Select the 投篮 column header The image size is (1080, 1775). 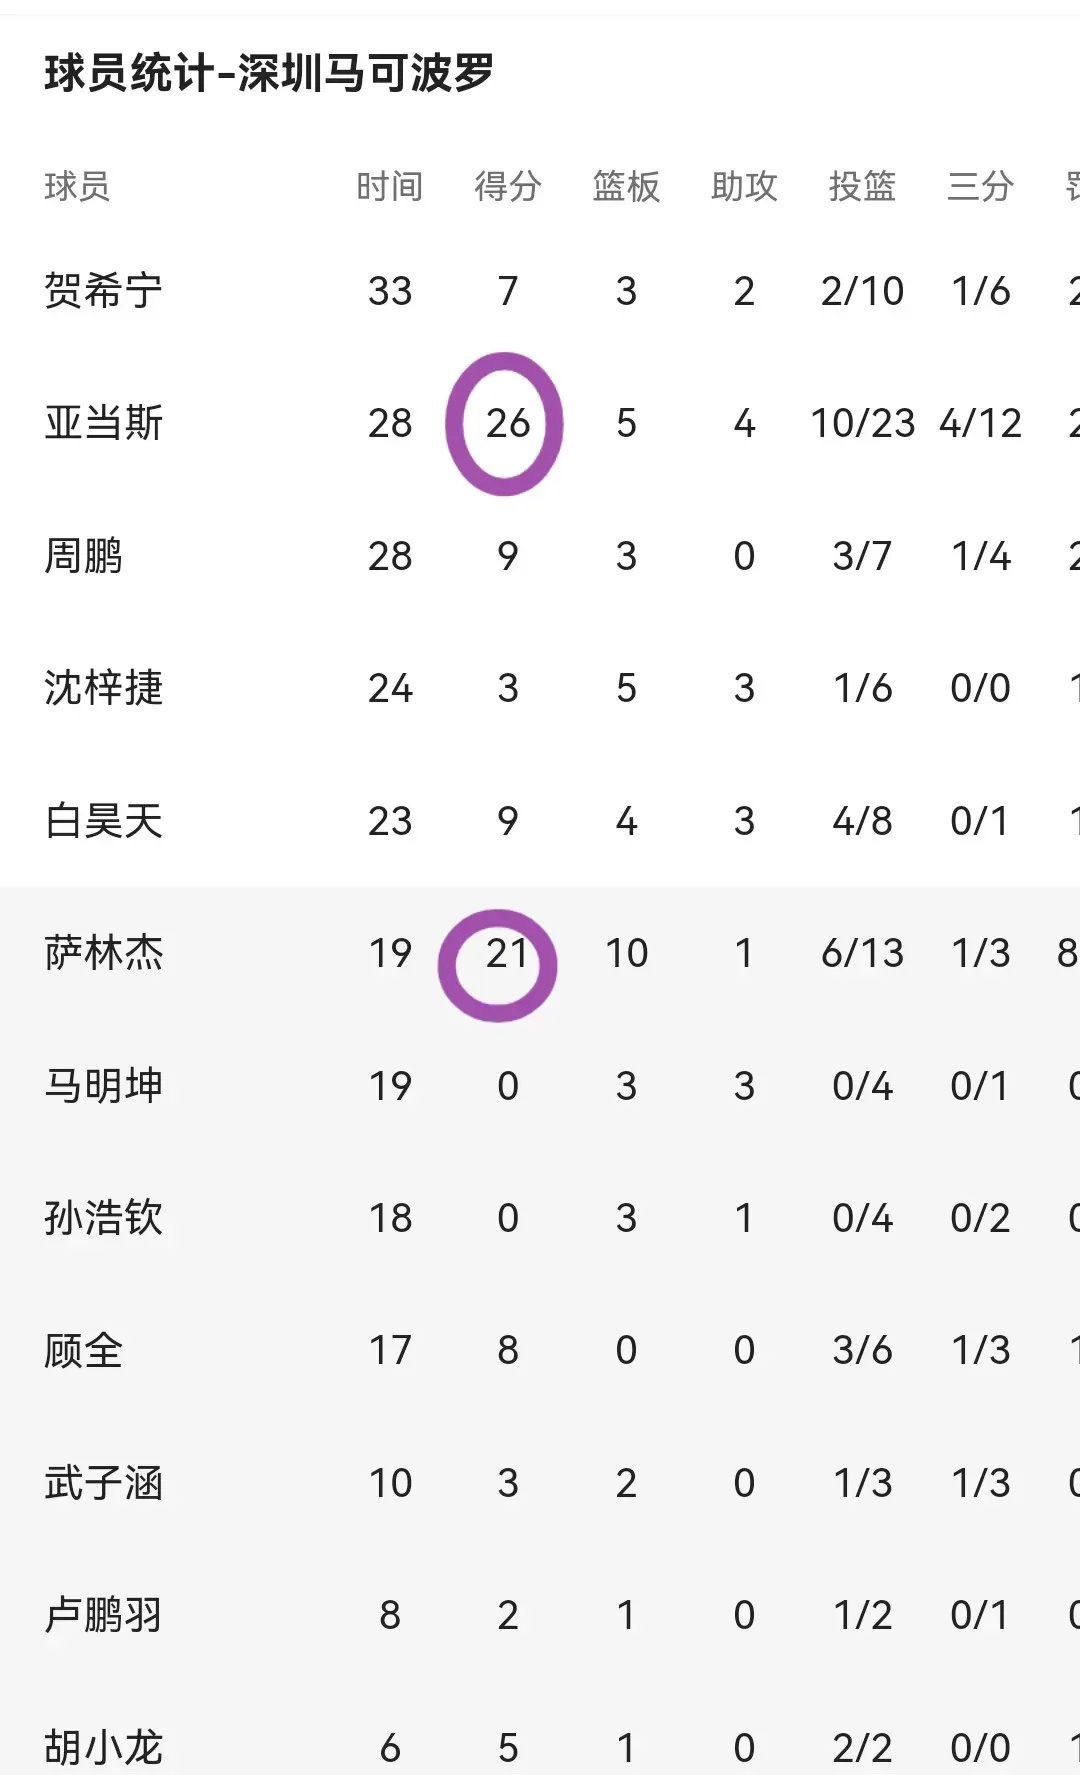point(862,187)
